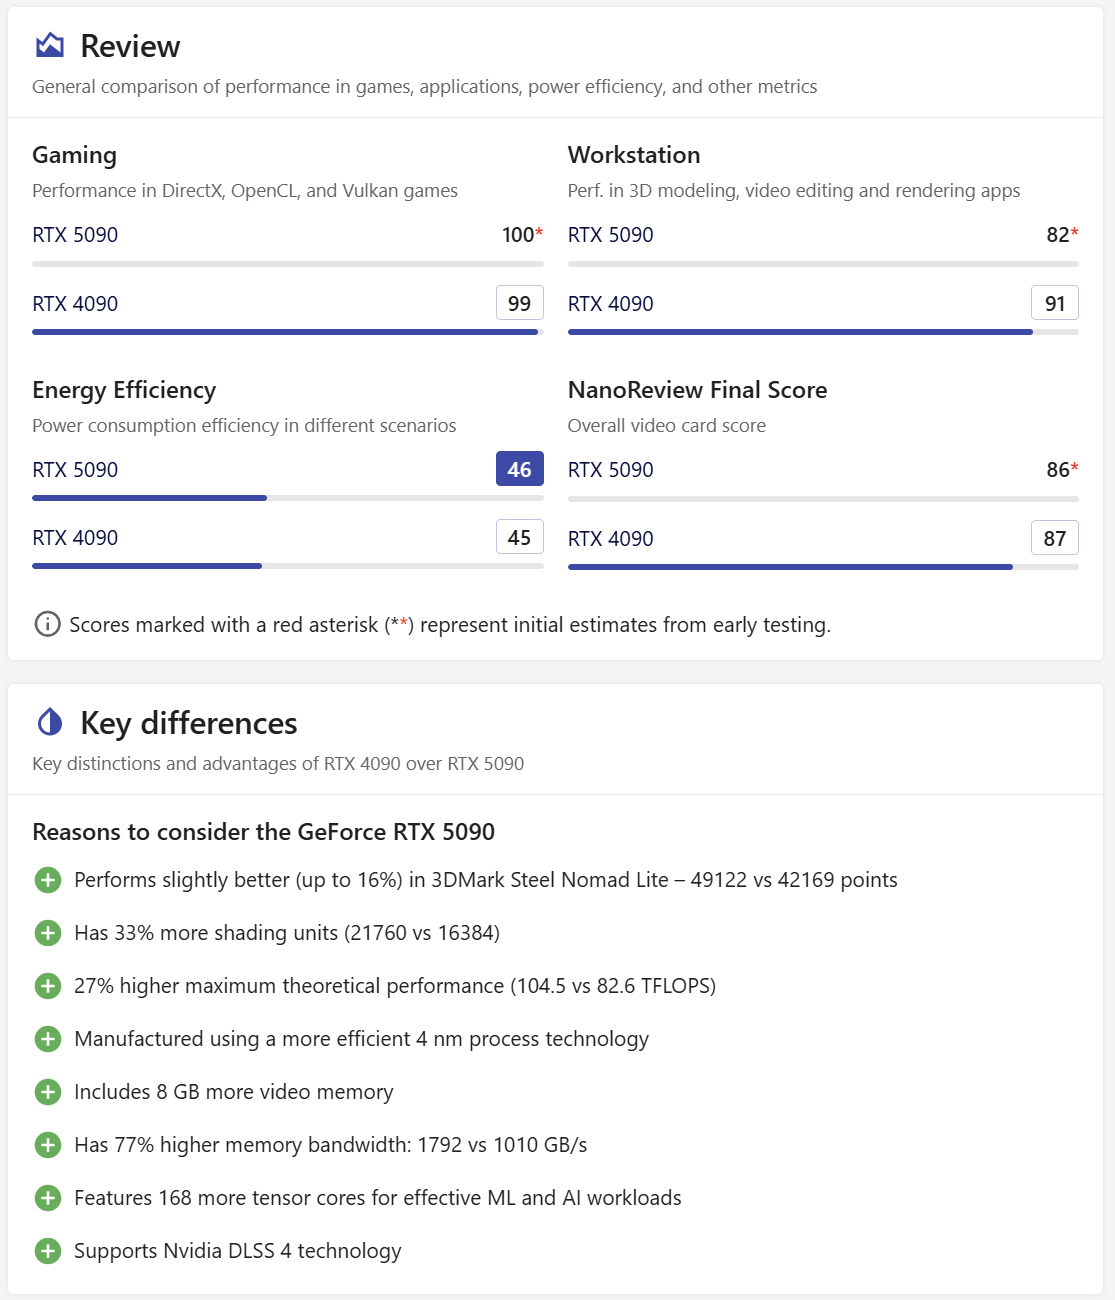Click the Workstation category heading
This screenshot has height=1300, width=1115.
pyautogui.click(x=634, y=155)
